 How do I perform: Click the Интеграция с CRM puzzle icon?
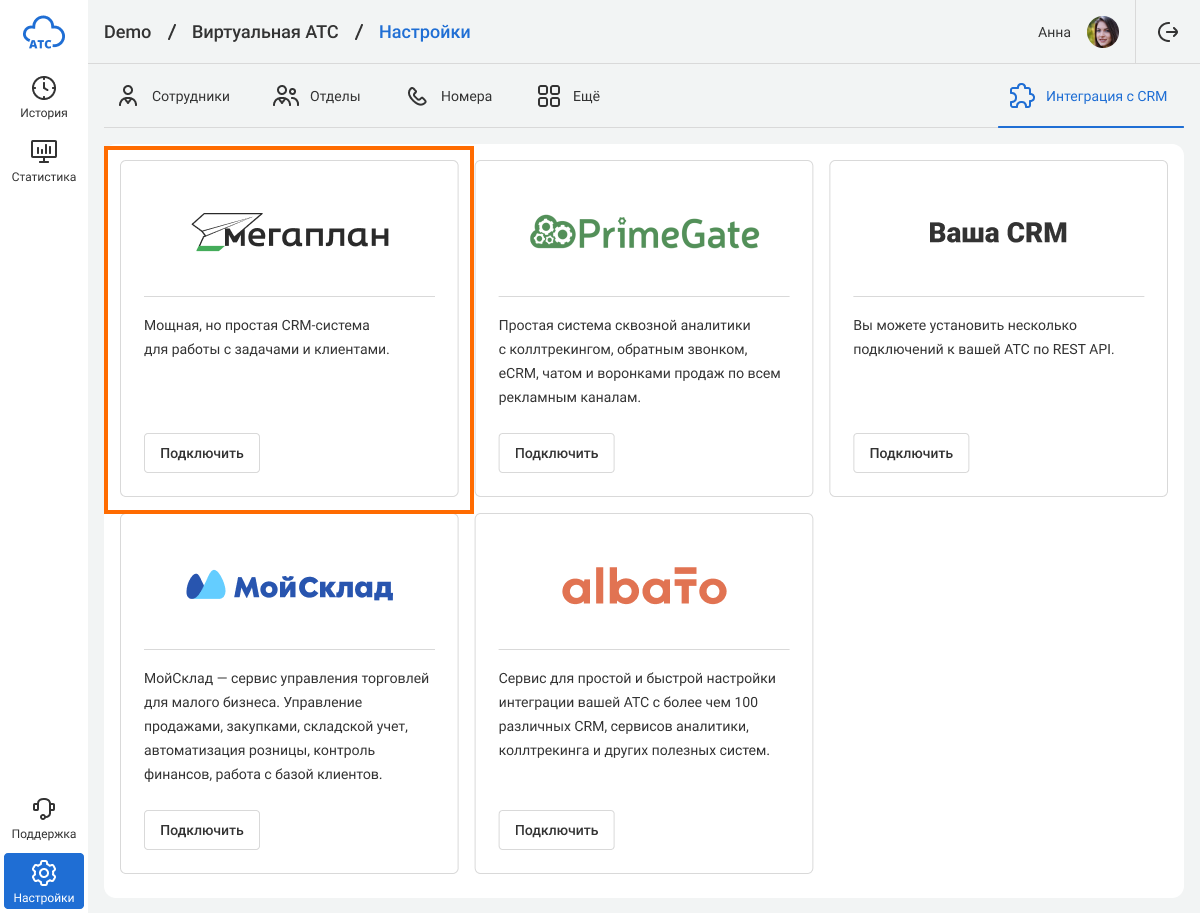point(1021,96)
